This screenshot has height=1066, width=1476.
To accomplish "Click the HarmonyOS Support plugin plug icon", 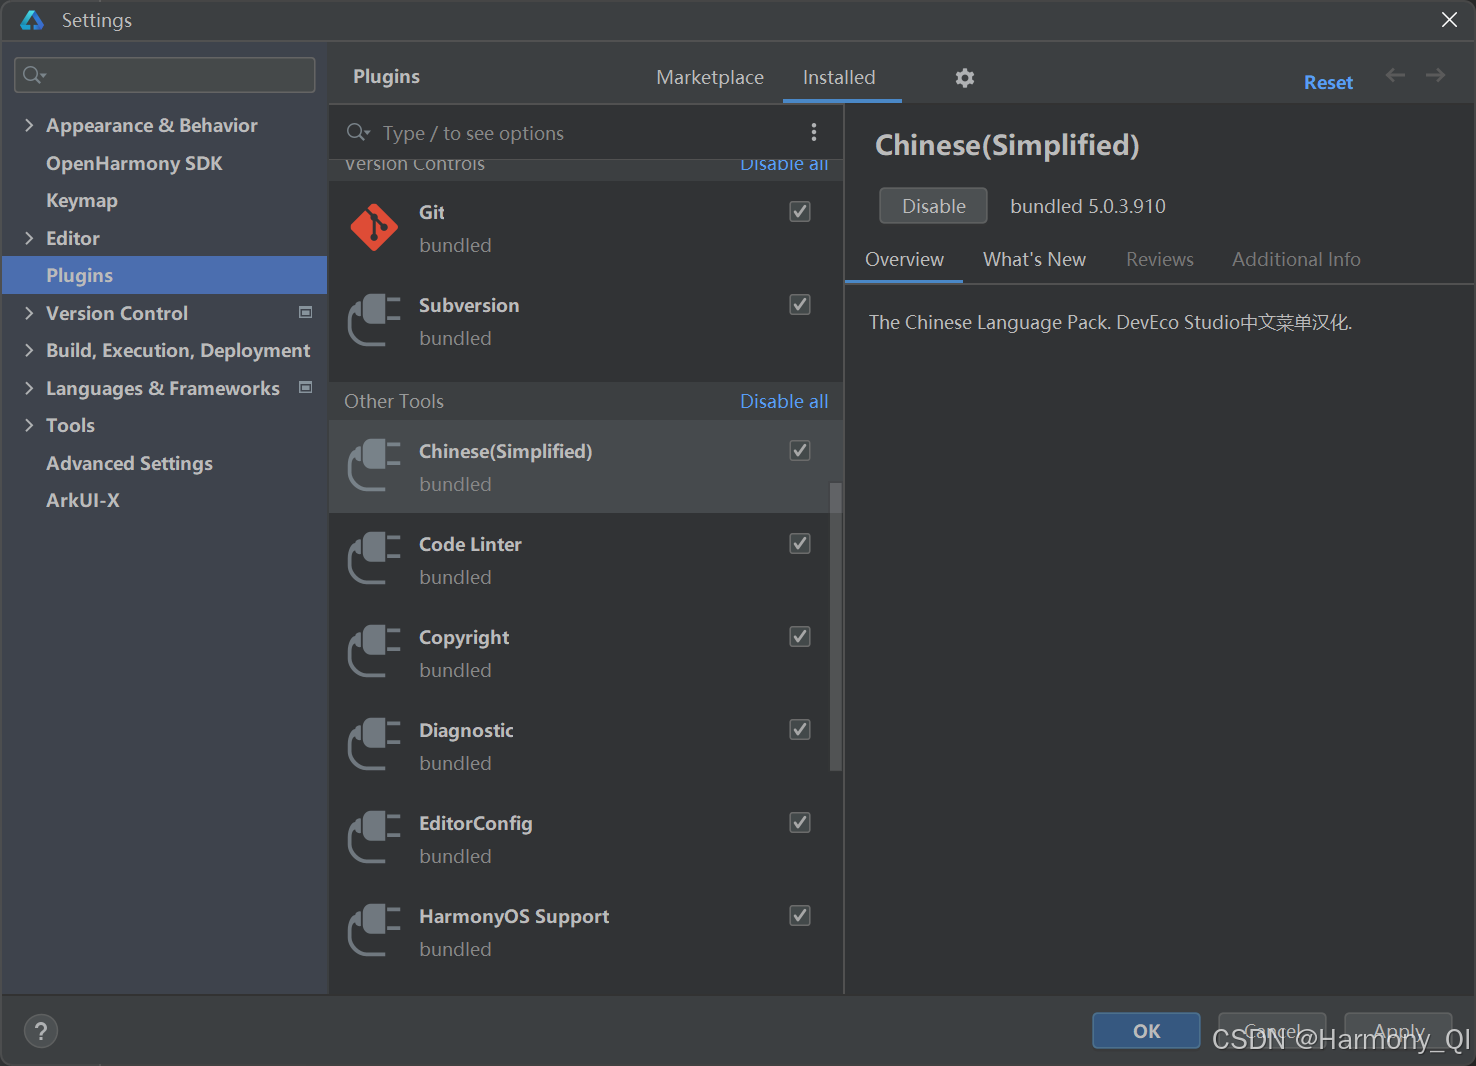I will pyautogui.click(x=374, y=931).
